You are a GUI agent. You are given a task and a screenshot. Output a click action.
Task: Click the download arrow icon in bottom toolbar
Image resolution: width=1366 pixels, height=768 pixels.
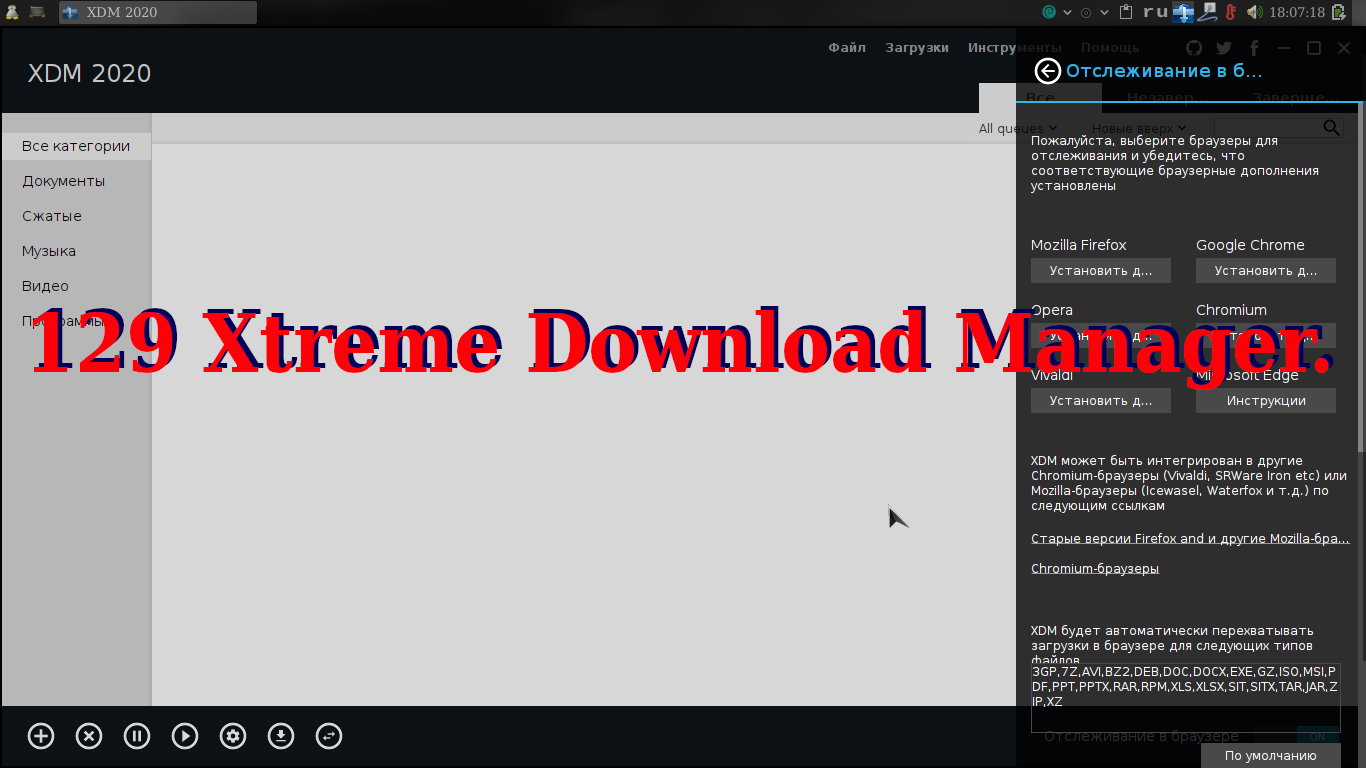[x=281, y=737]
